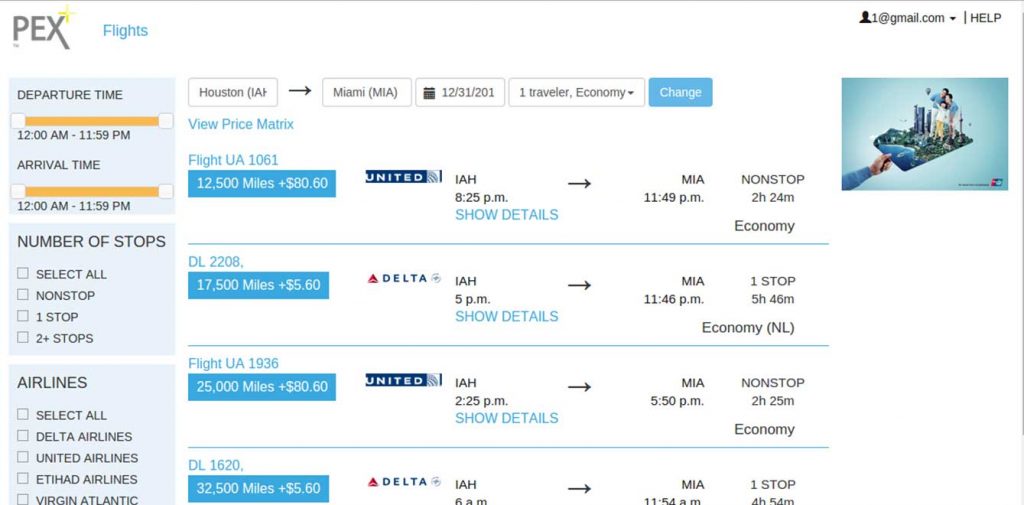Click the calendar icon in the date field
1024x505 pixels.
coord(429,93)
